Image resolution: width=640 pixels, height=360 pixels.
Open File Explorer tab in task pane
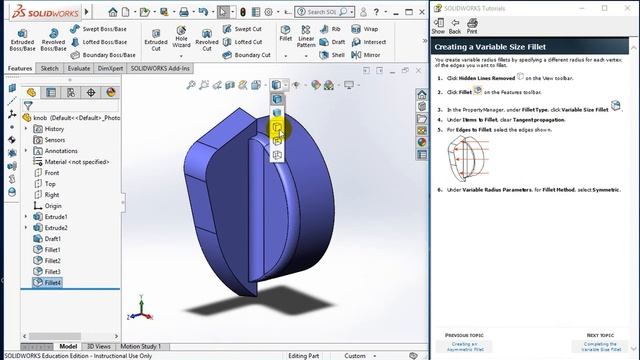(422, 118)
